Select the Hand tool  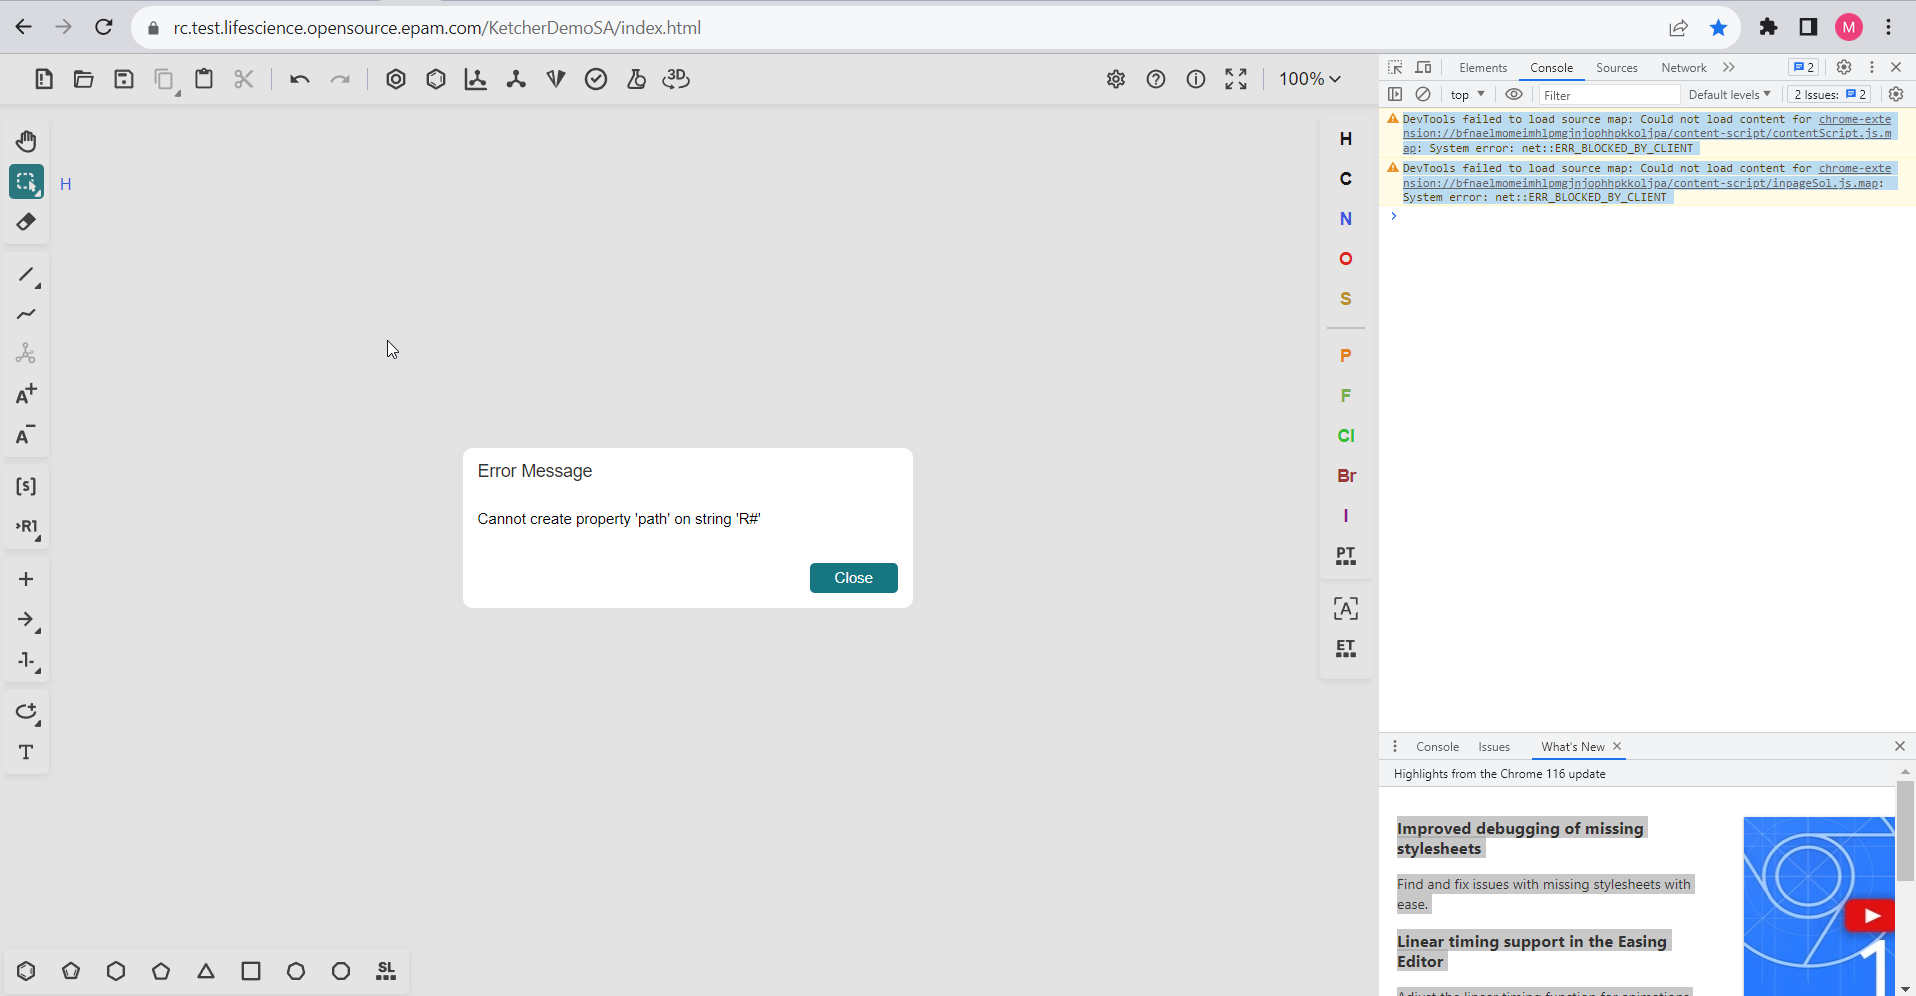point(26,141)
